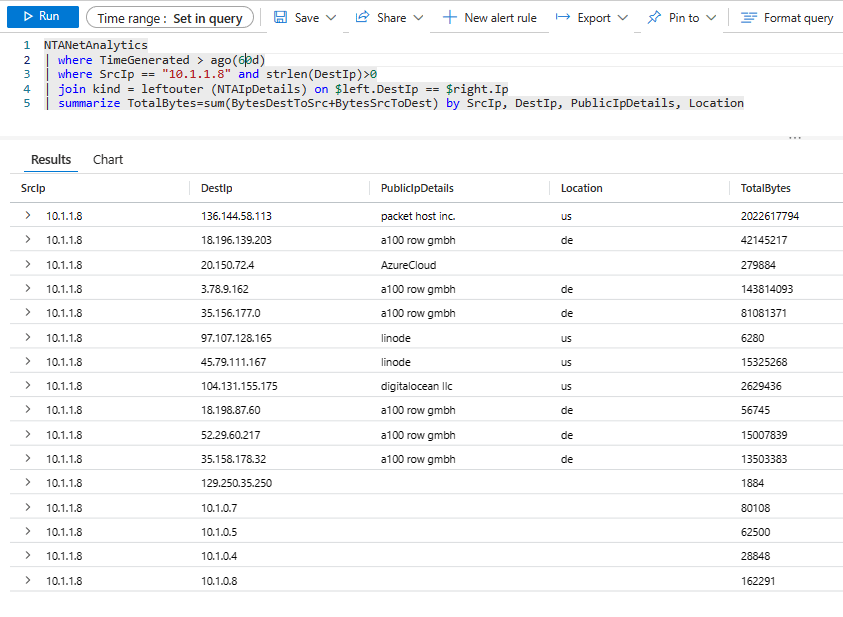Image resolution: width=843 pixels, height=617 pixels.
Task: Expand the digitalocean llc result row
Action: [x=27, y=385]
